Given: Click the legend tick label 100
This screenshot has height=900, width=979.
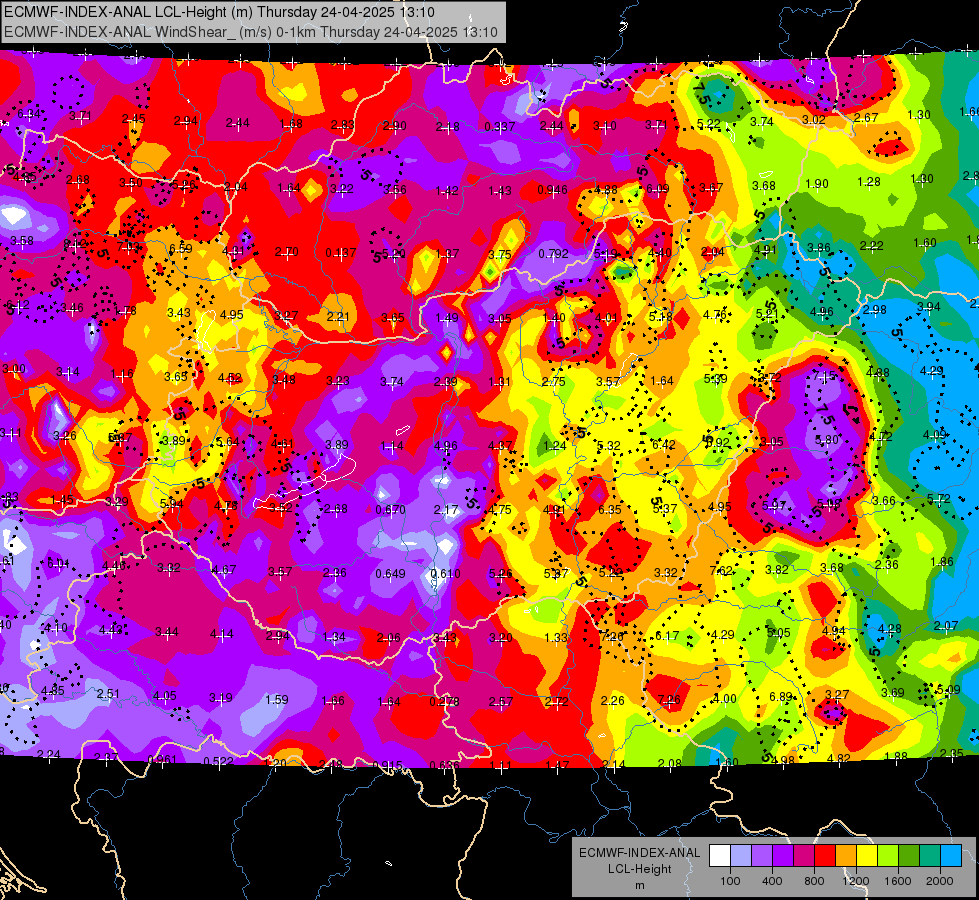Looking at the screenshot, I should pos(730,881).
